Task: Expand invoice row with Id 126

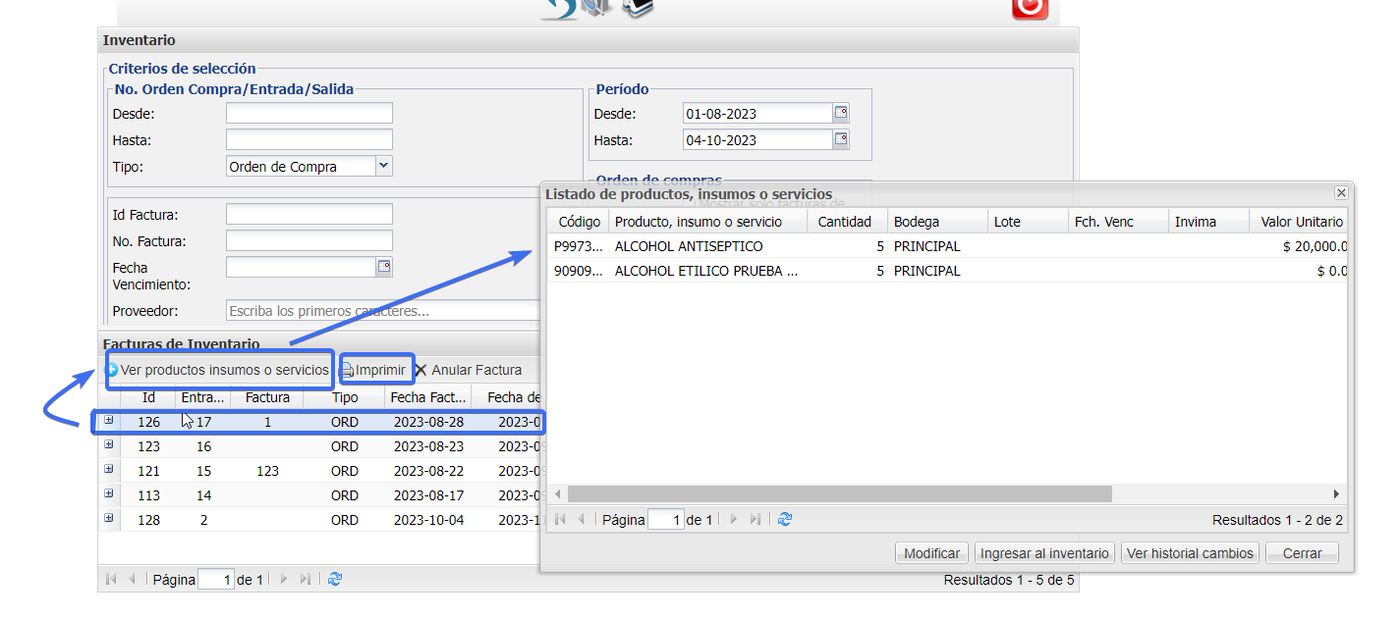Action: 109,421
